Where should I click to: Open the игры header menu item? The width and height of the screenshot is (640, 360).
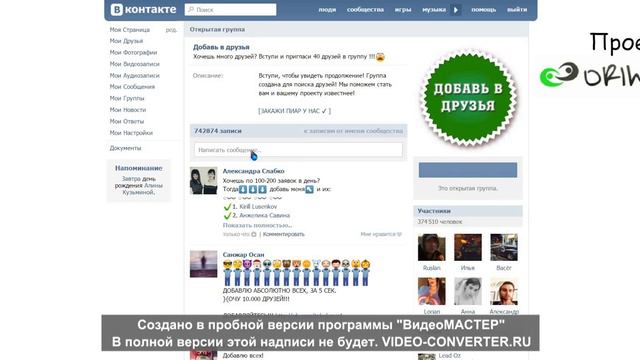coord(403,9)
